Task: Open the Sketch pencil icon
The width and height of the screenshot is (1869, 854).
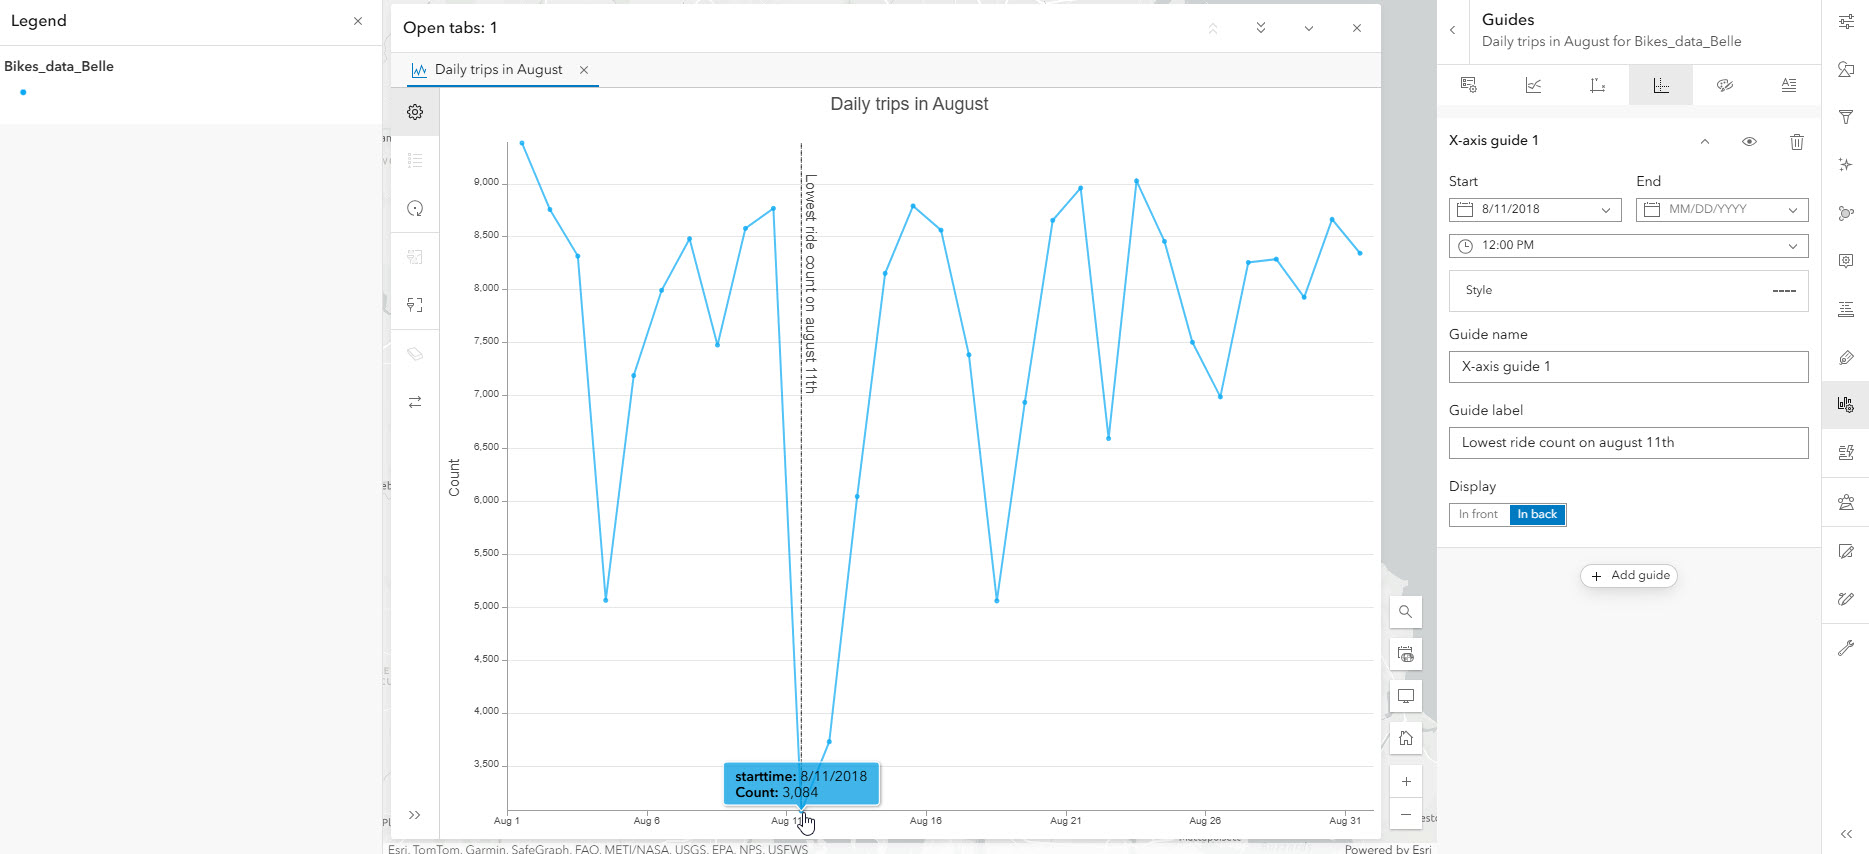Action: point(1846,599)
